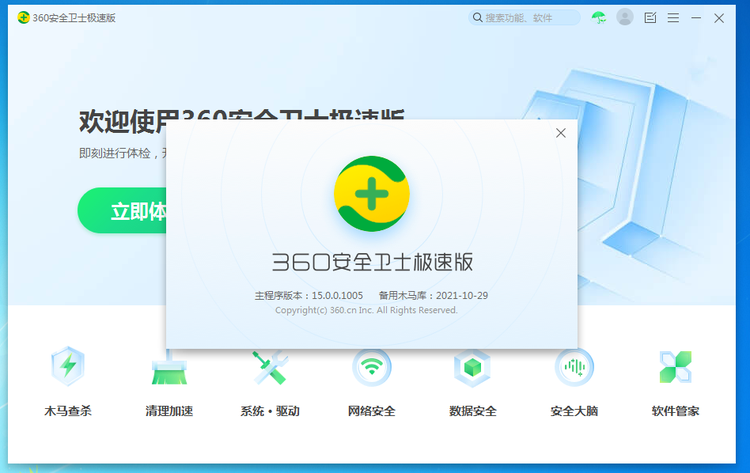Open the 软件管家 clover icon
Screen dimensions: 750x473
tap(675, 367)
